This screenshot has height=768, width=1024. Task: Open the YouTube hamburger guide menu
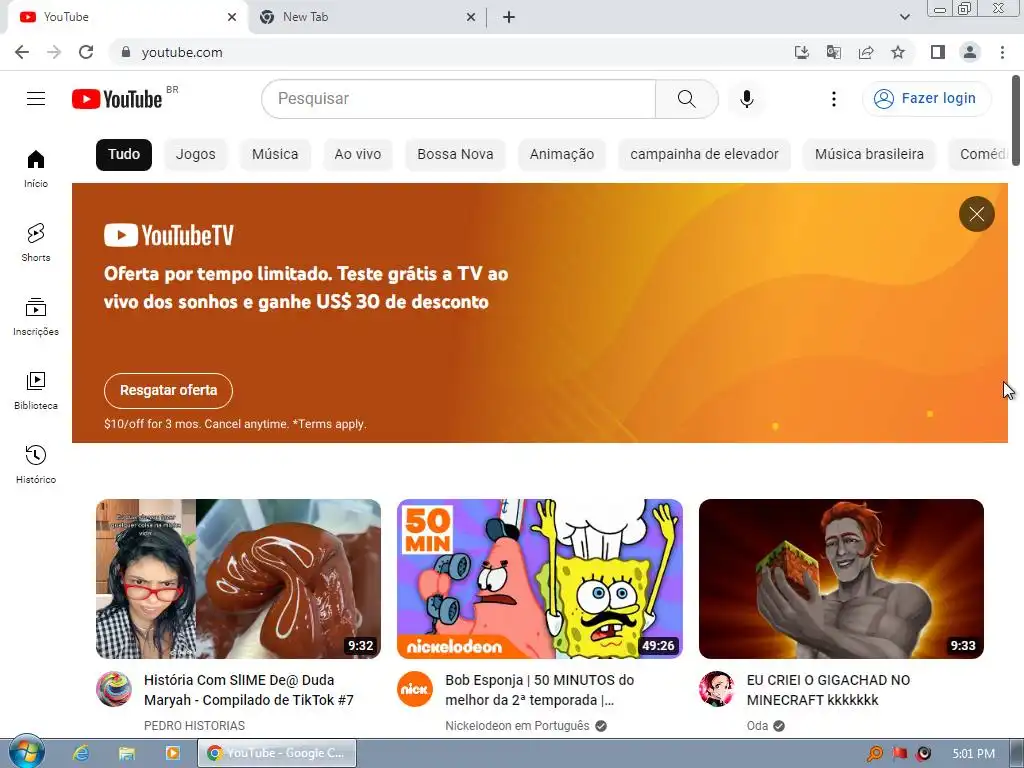(x=36, y=99)
